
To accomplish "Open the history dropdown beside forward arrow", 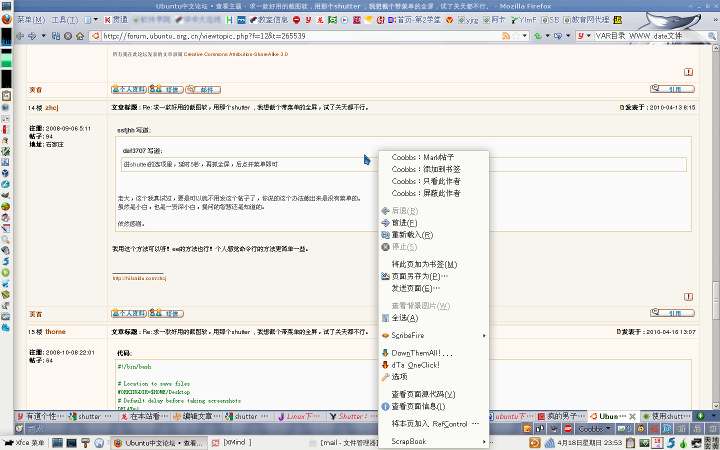I will [44, 36].
